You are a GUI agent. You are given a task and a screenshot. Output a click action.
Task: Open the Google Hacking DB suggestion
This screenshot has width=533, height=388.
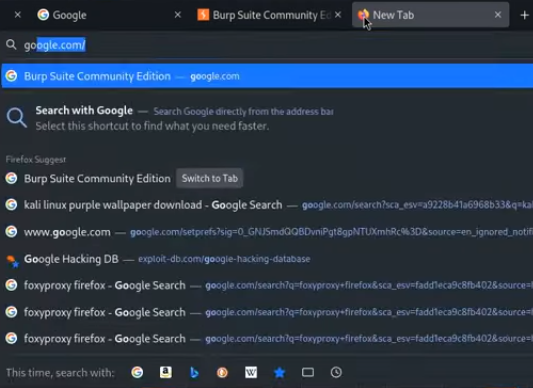[267, 259]
